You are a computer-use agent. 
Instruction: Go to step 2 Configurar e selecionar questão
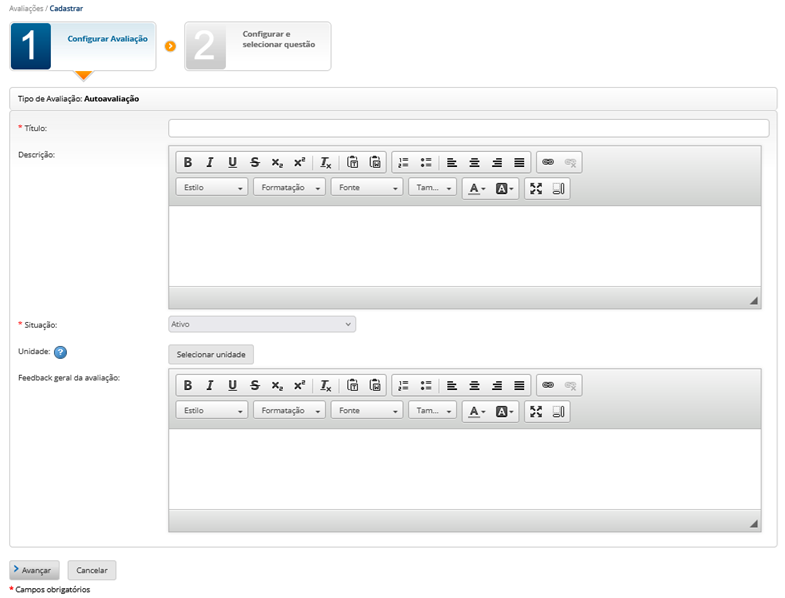click(x=257, y=45)
